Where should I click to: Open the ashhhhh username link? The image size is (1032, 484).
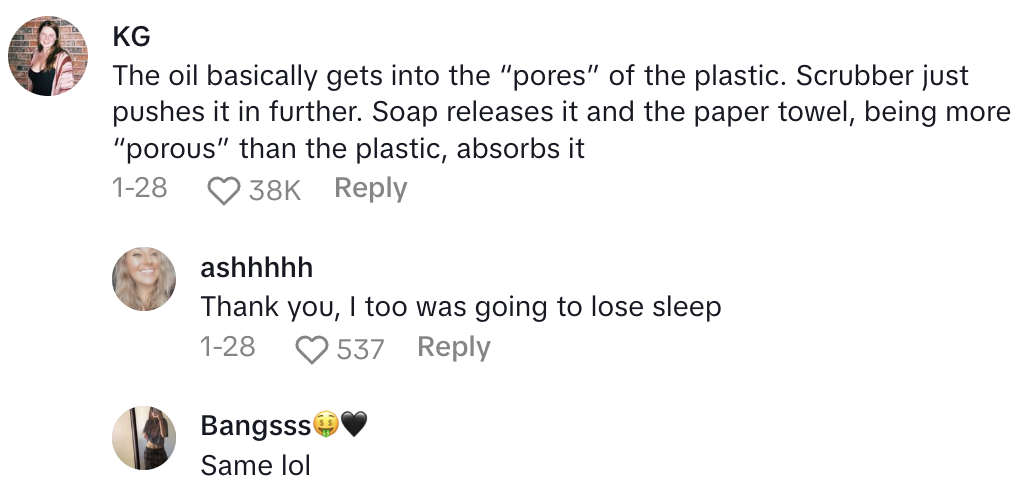[257, 267]
